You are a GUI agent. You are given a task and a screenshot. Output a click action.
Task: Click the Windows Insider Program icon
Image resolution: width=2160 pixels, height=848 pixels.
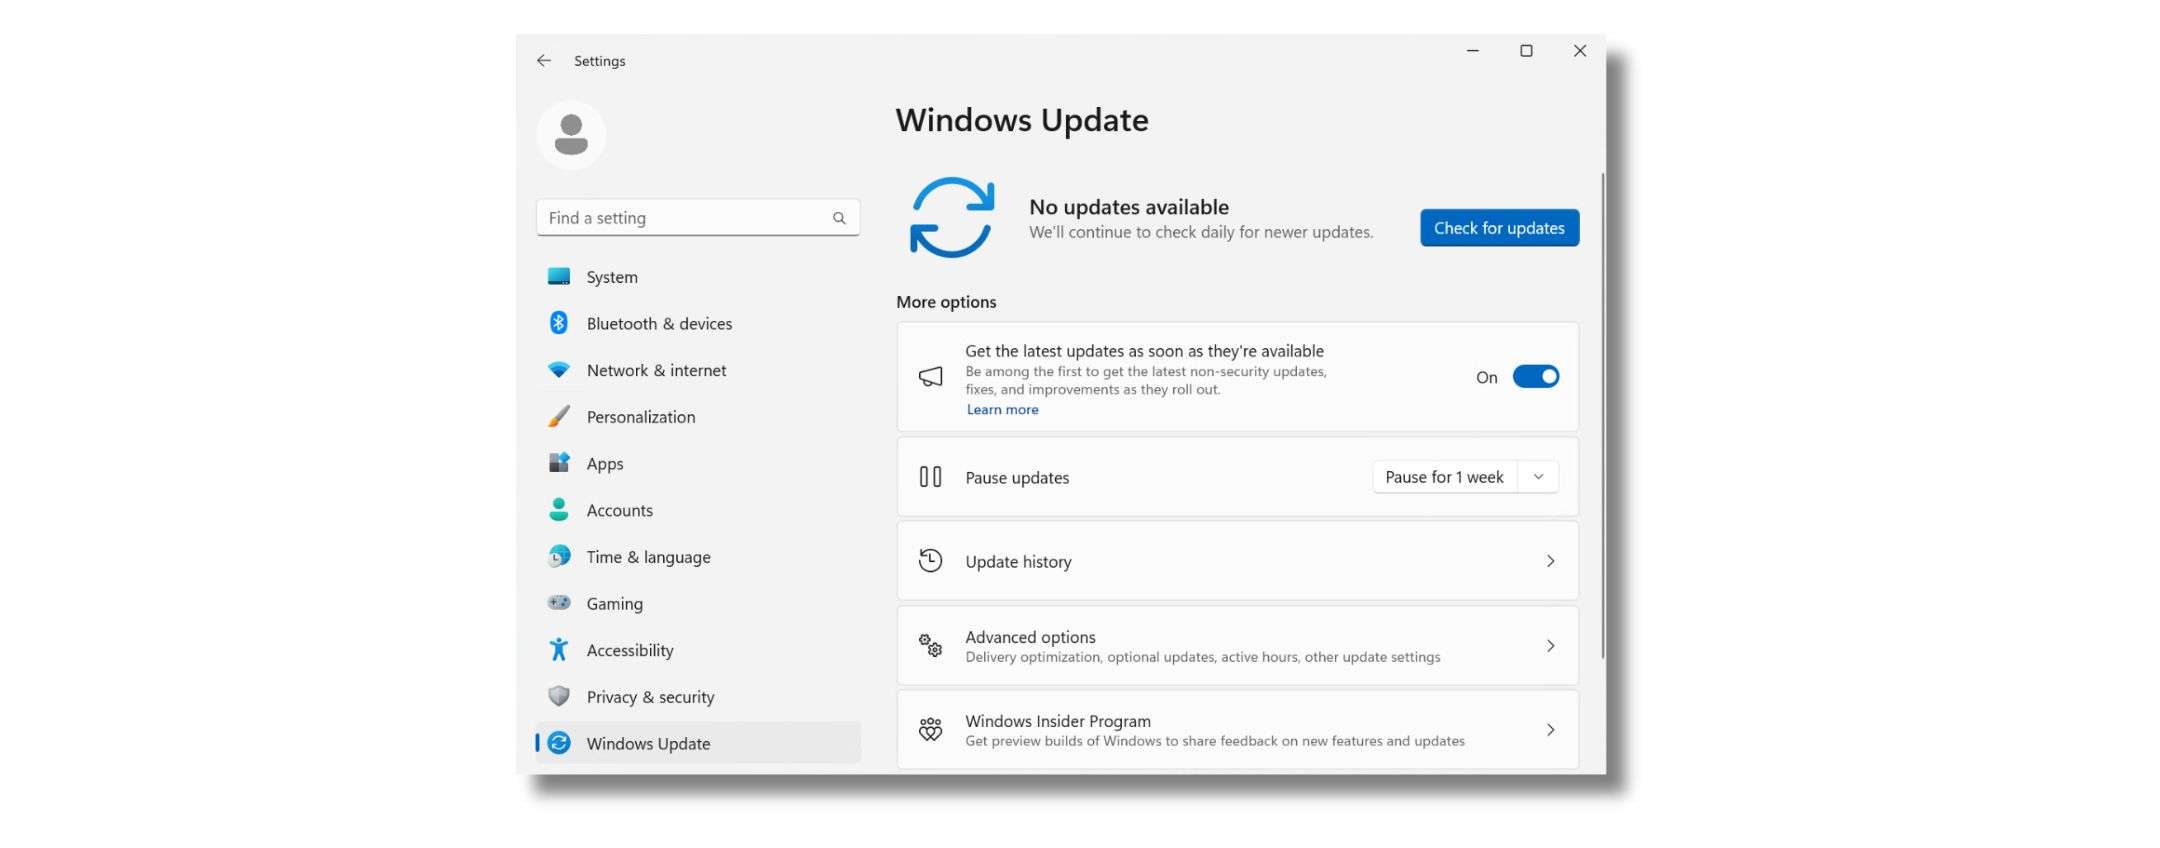pos(930,729)
